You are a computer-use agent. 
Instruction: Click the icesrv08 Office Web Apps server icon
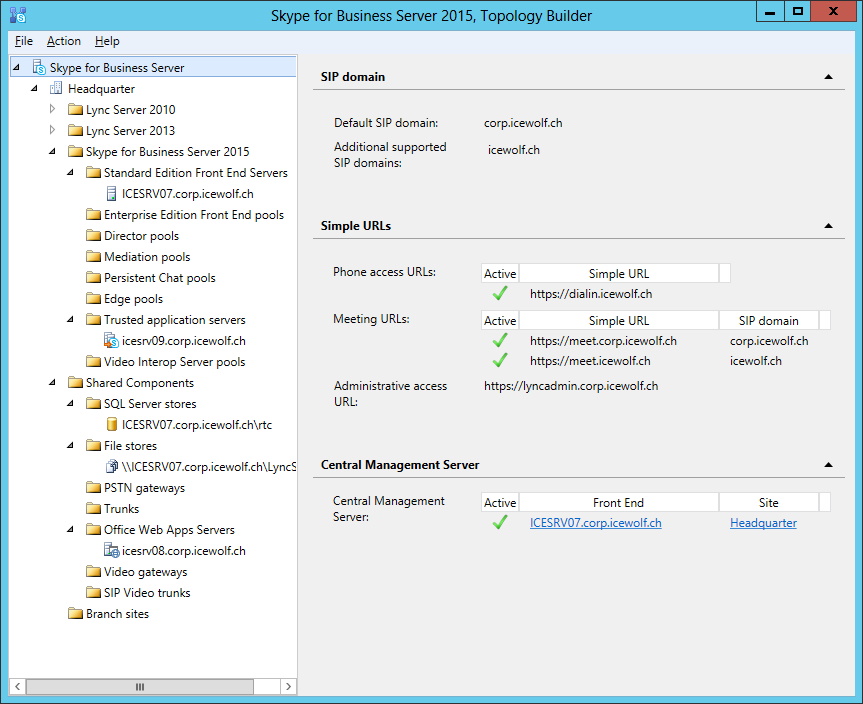112,550
